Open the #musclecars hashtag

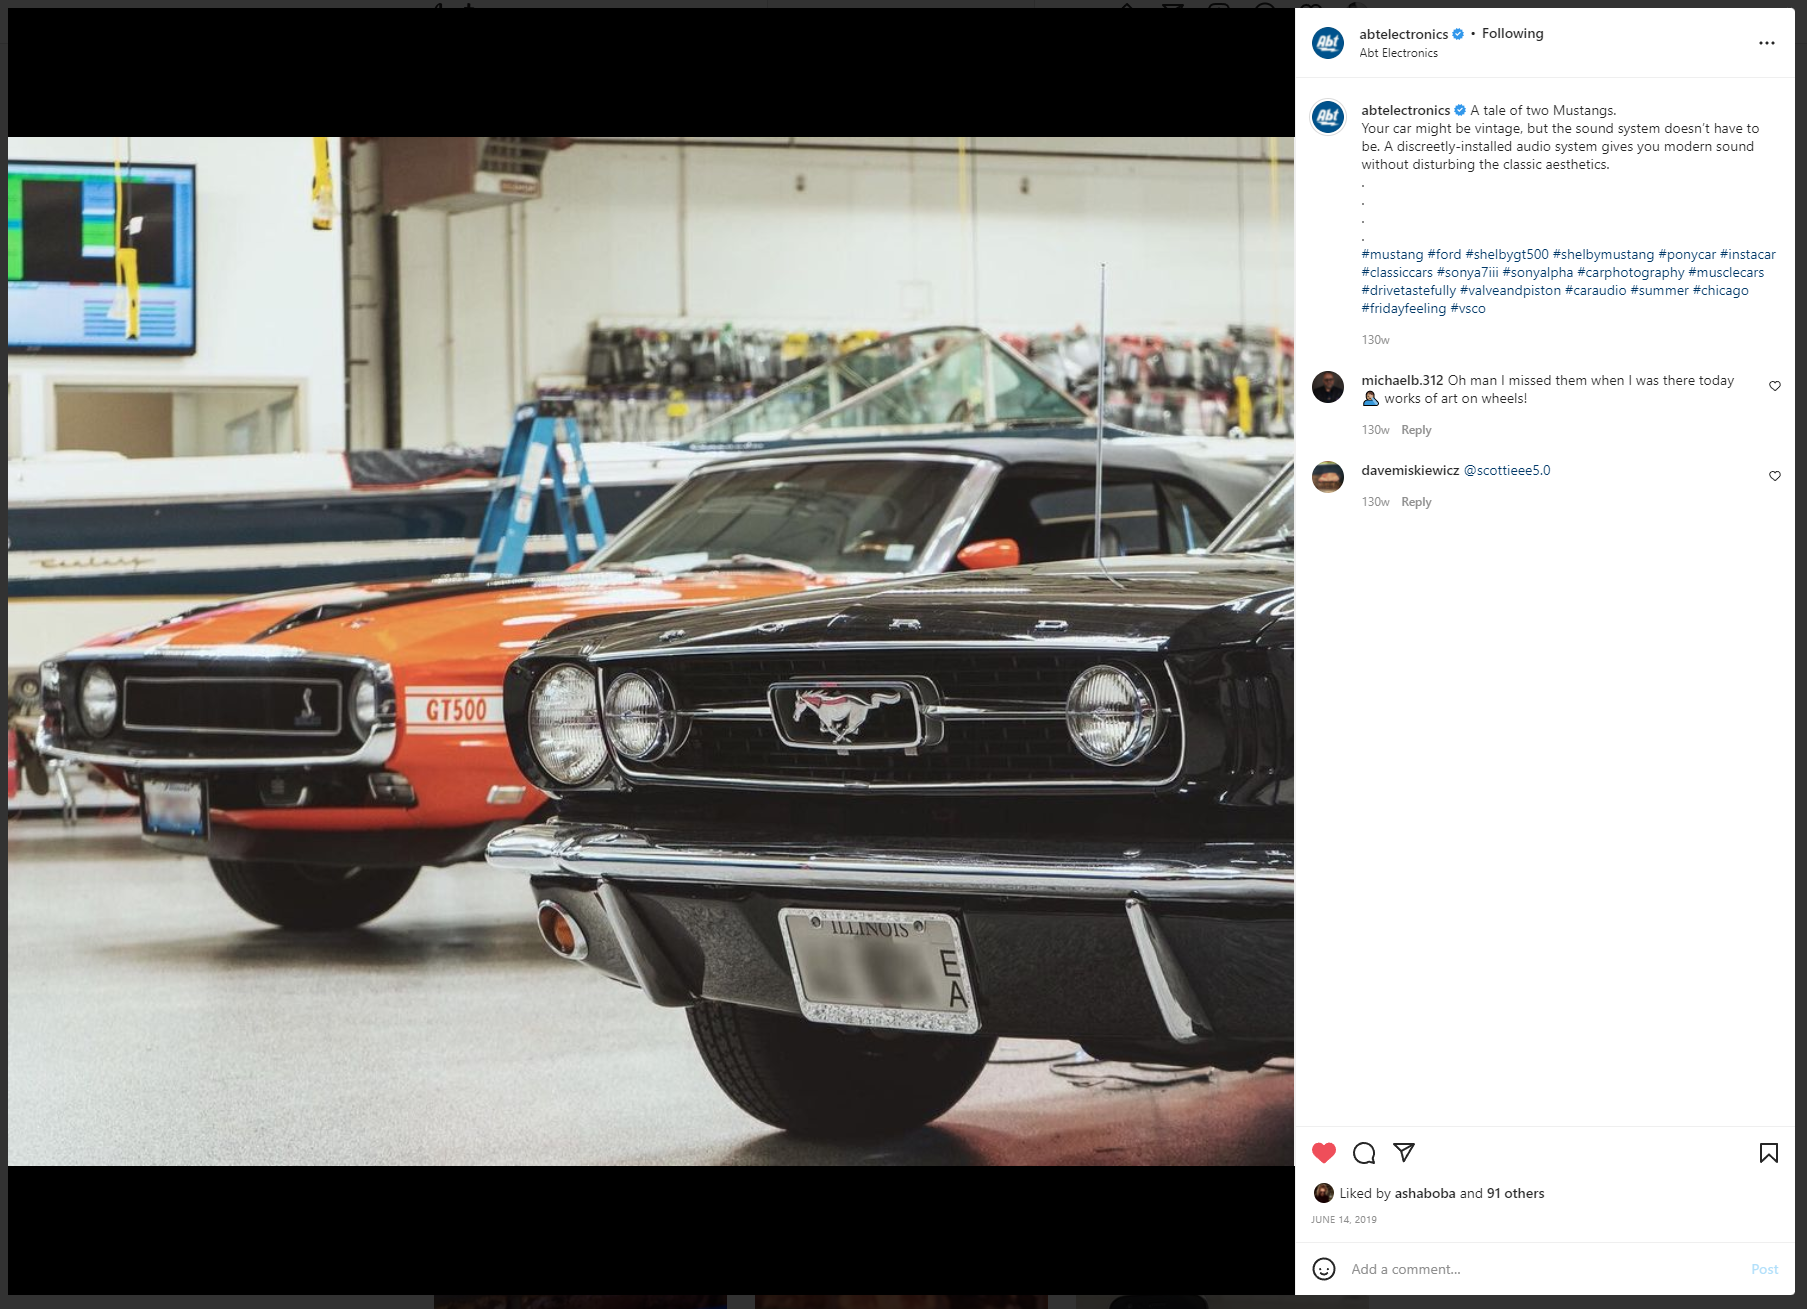(x=1726, y=272)
